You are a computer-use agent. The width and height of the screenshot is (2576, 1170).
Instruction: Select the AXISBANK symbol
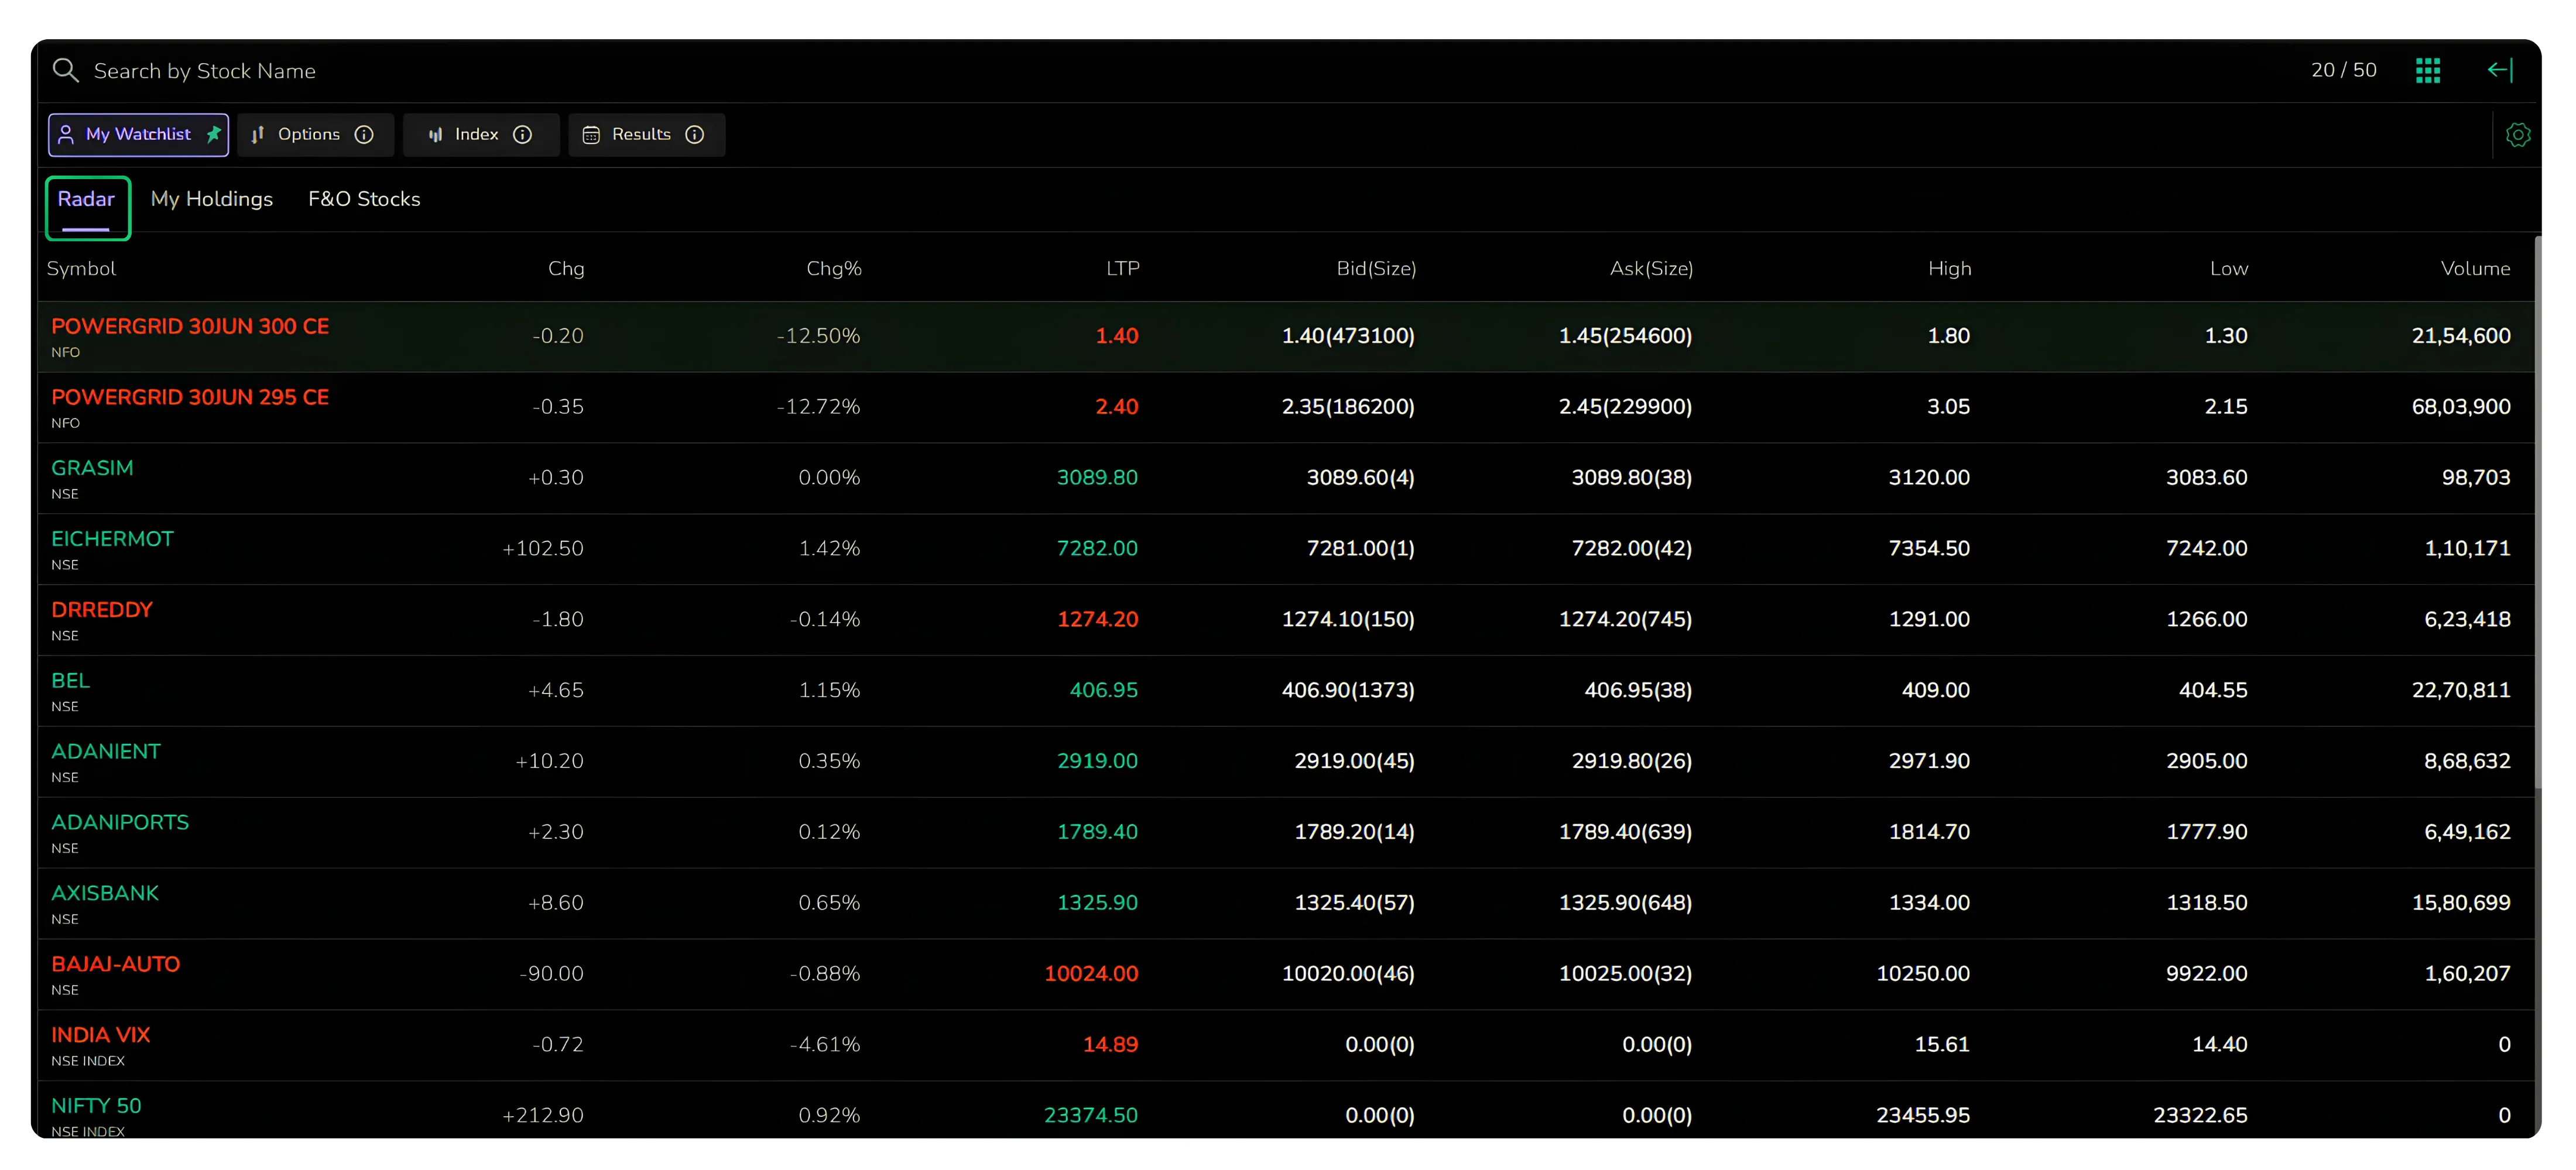[105, 894]
